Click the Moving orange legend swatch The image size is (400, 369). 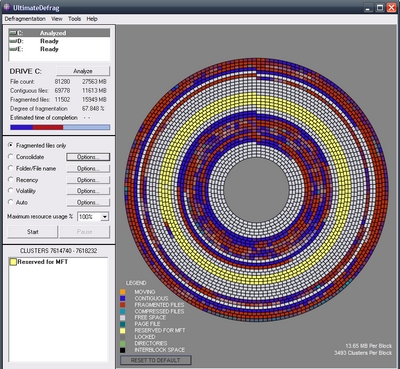[123, 292]
